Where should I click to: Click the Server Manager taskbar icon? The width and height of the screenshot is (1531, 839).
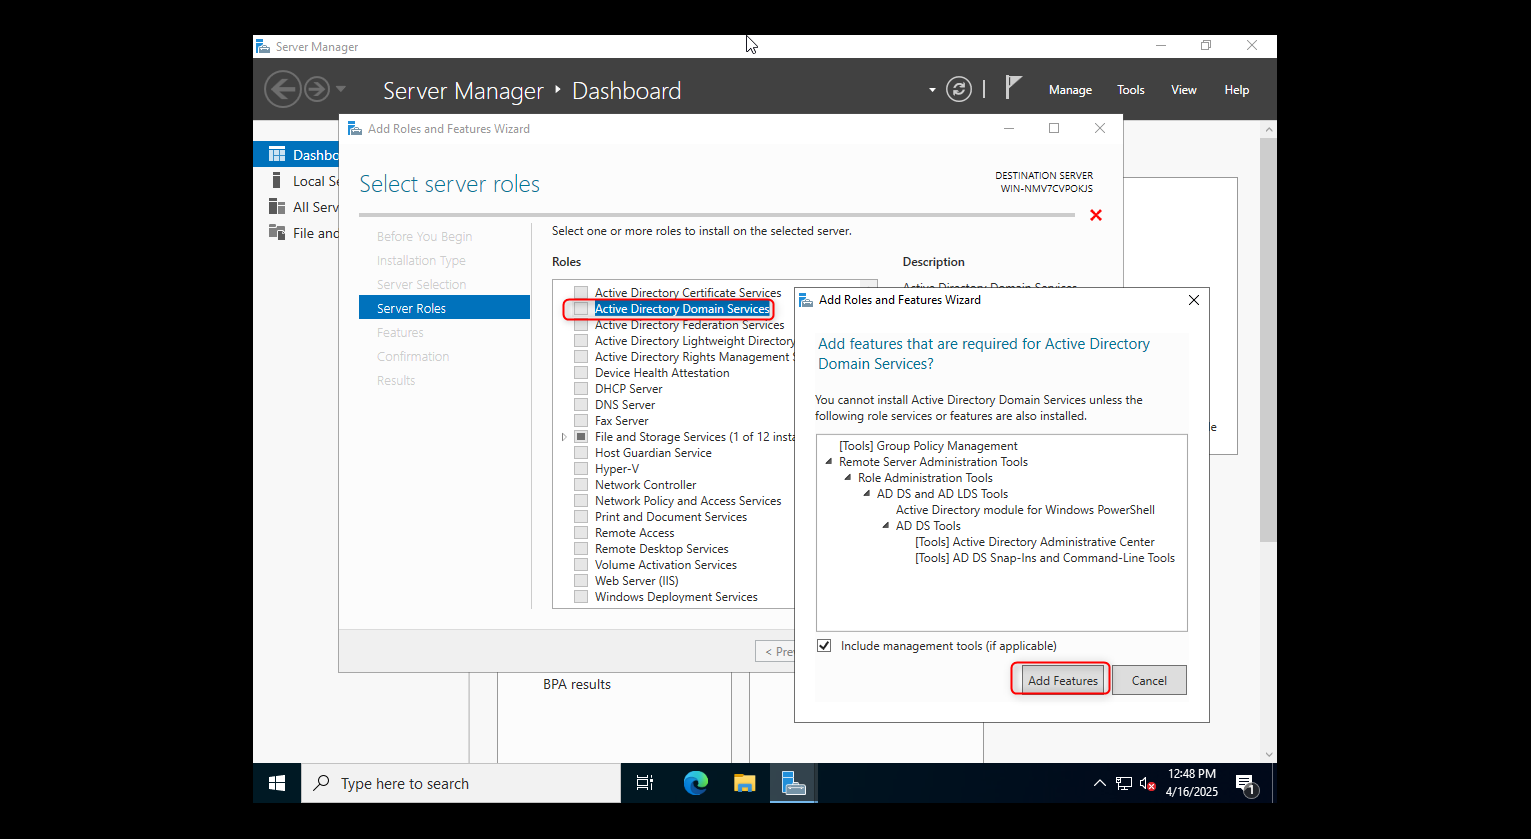pyautogui.click(x=794, y=783)
